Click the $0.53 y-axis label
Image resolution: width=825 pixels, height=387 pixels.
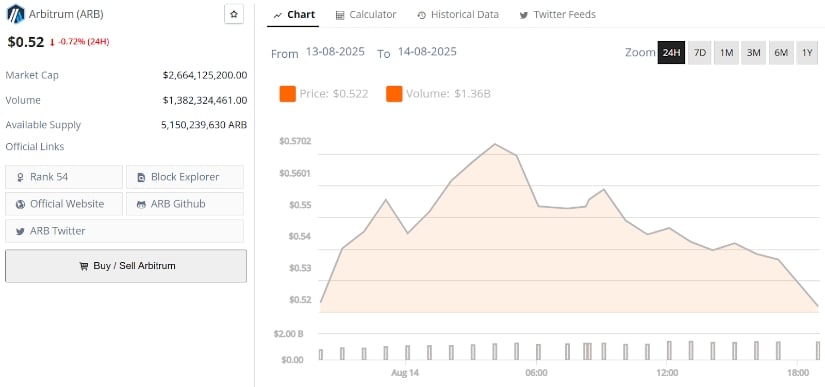click(x=300, y=268)
